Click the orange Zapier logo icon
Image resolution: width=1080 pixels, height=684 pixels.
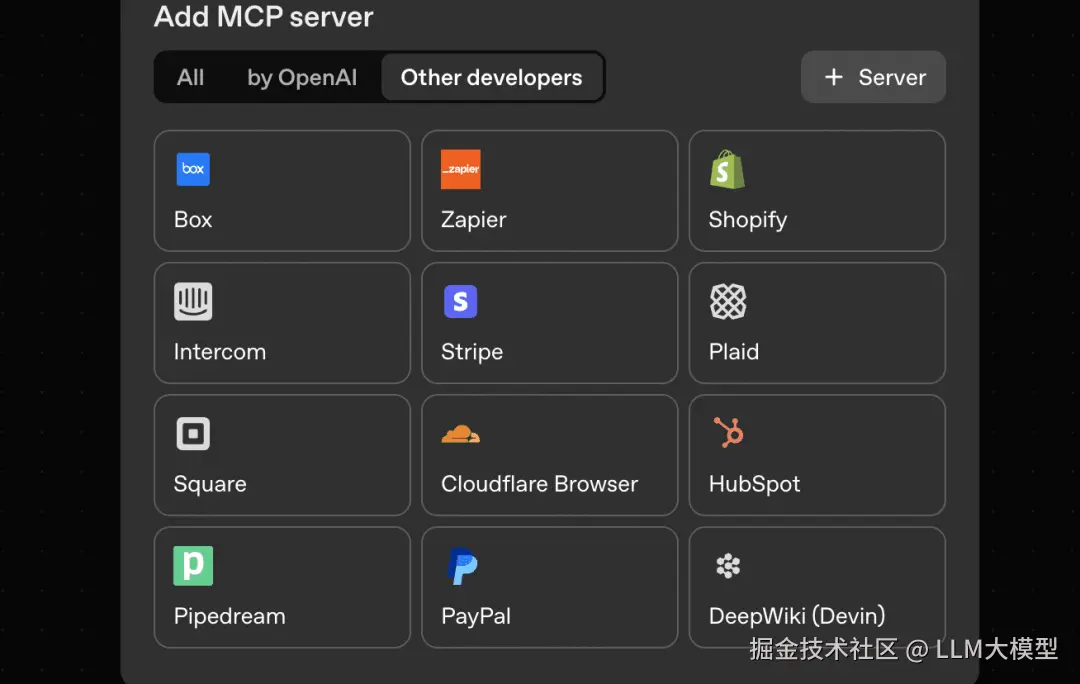[x=461, y=169]
